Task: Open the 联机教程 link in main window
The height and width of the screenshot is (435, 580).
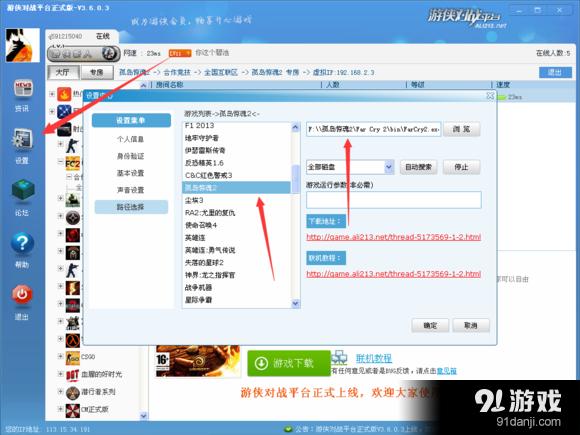Action: point(374,358)
